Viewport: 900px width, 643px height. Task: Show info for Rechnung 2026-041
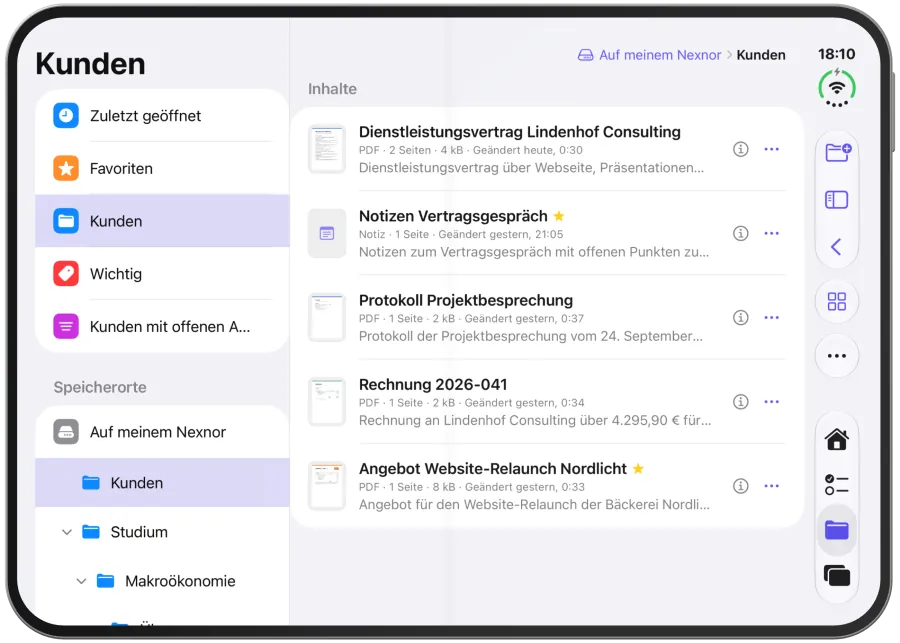740,401
